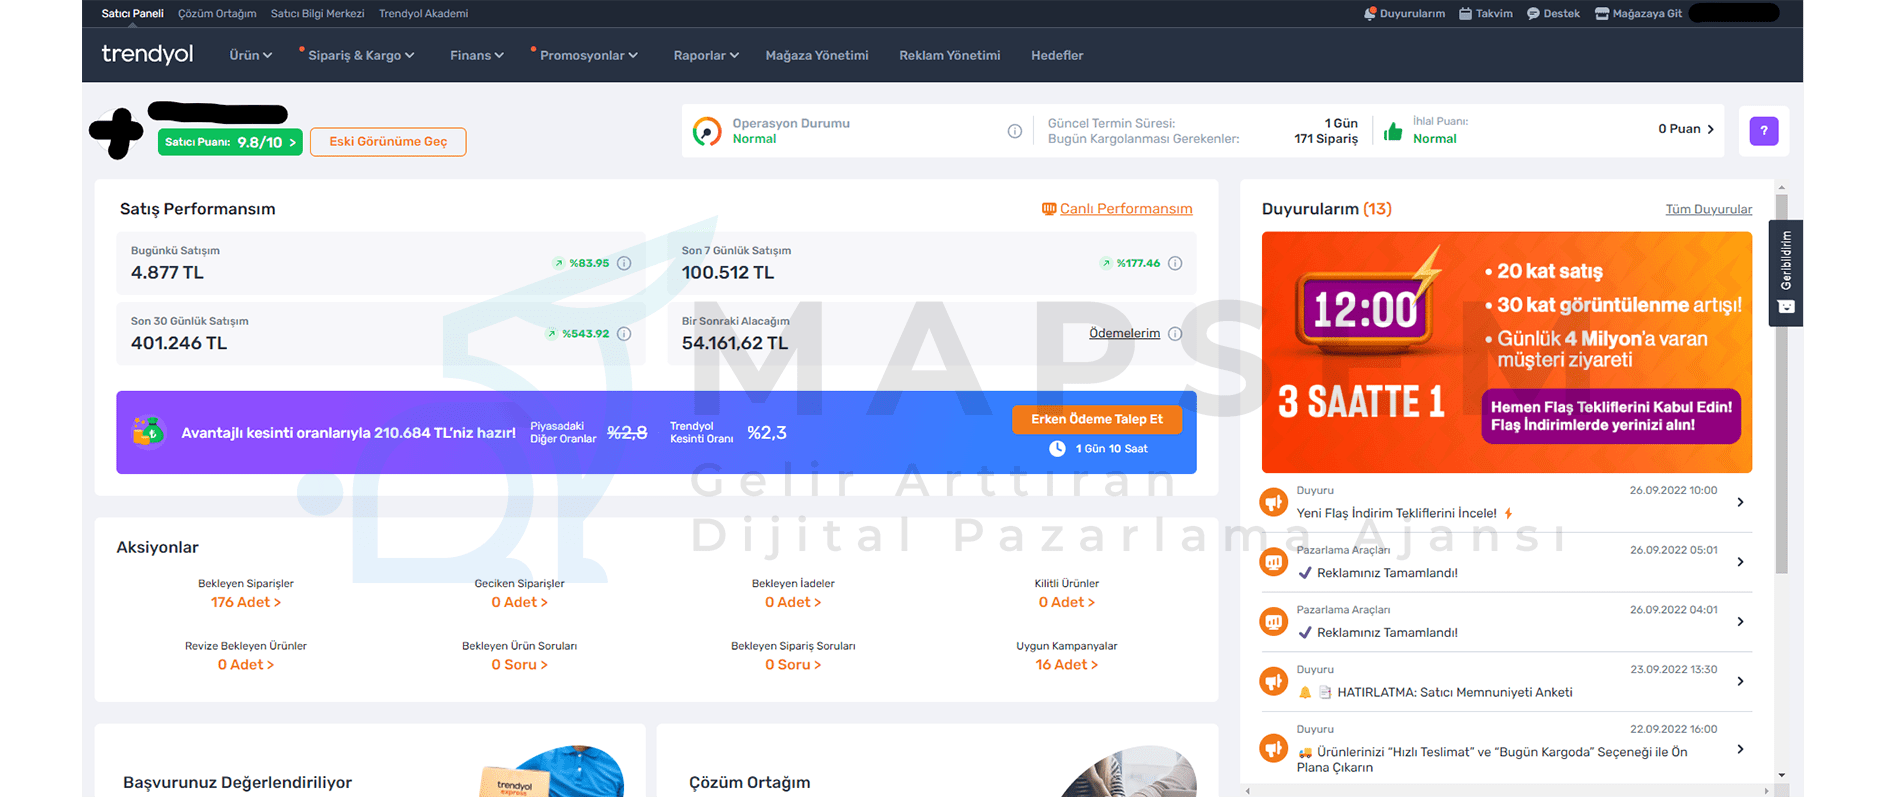Open the Hedefler menu item

1057,55
